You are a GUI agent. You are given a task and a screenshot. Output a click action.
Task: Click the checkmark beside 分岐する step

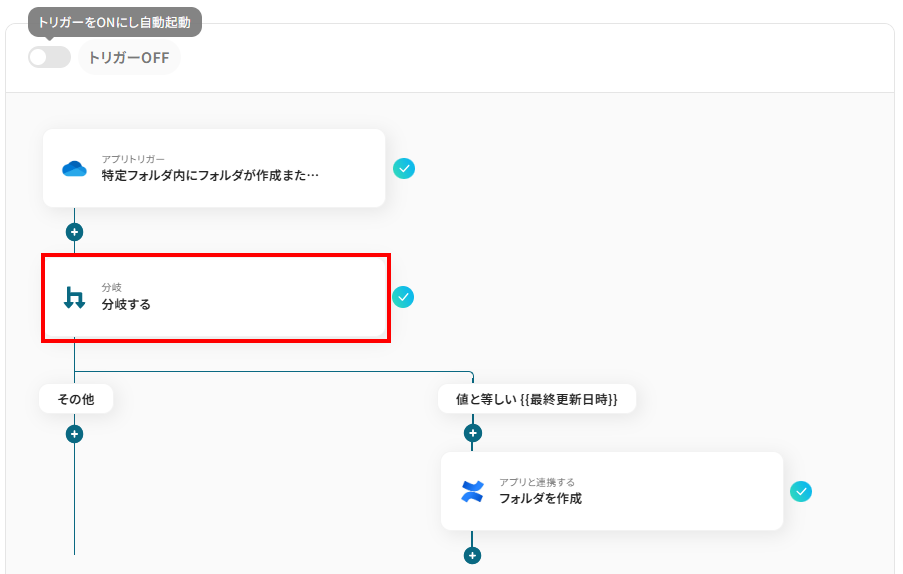pos(403,297)
